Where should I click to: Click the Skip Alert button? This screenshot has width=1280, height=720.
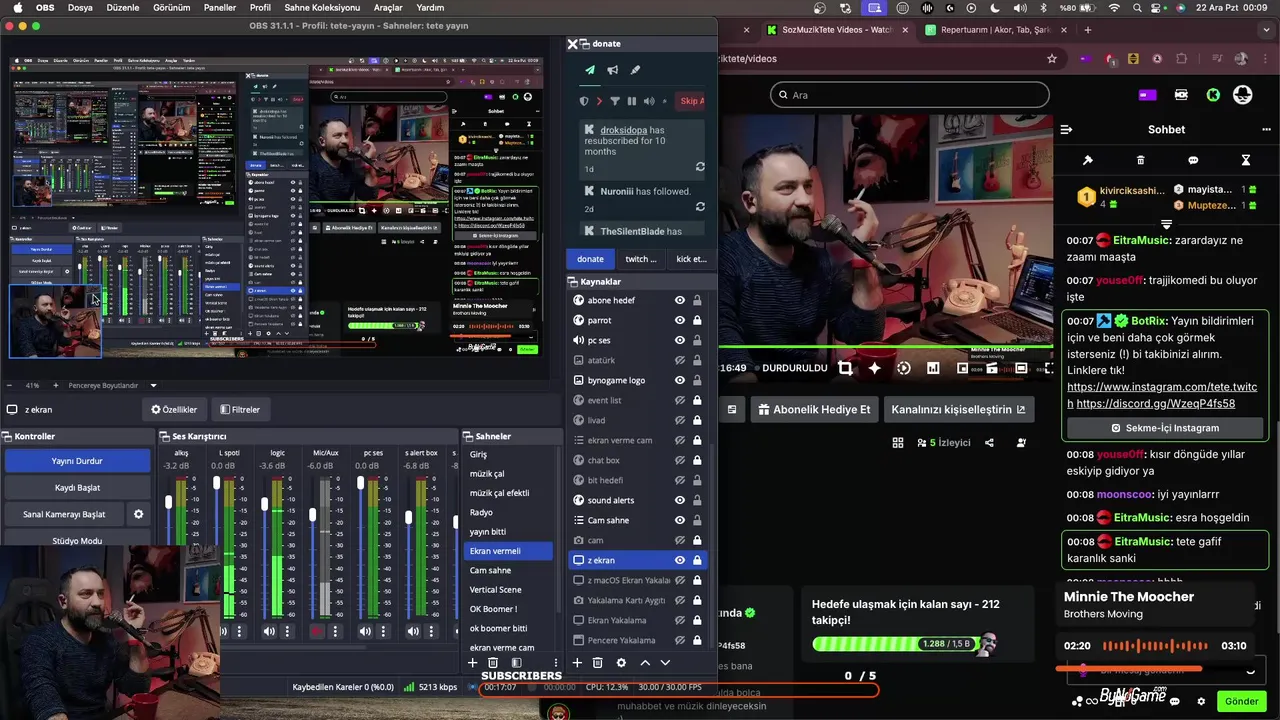point(691,101)
